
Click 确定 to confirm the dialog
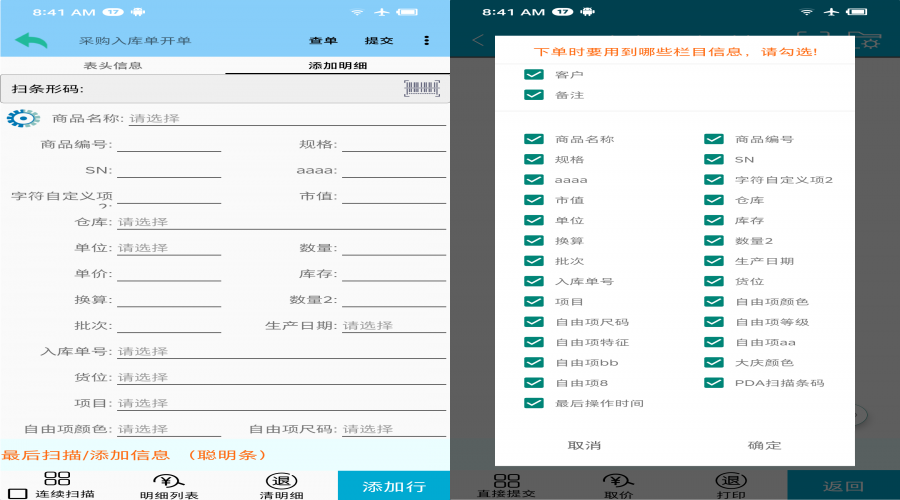764,445
